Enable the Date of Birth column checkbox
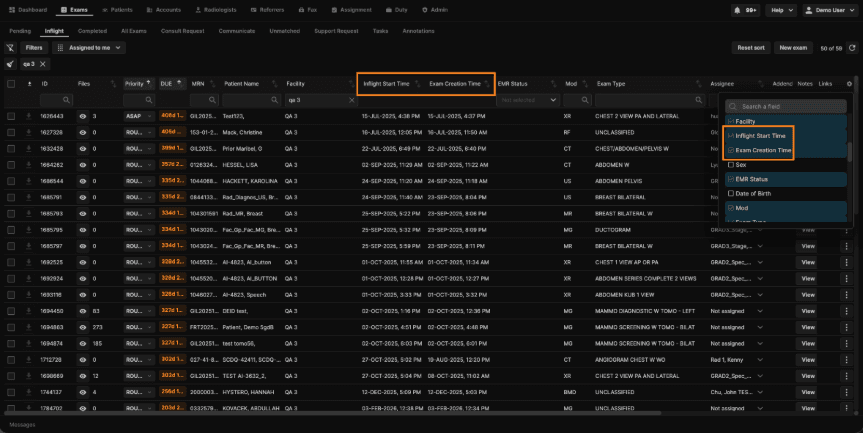864x433 pixels. 731,193
